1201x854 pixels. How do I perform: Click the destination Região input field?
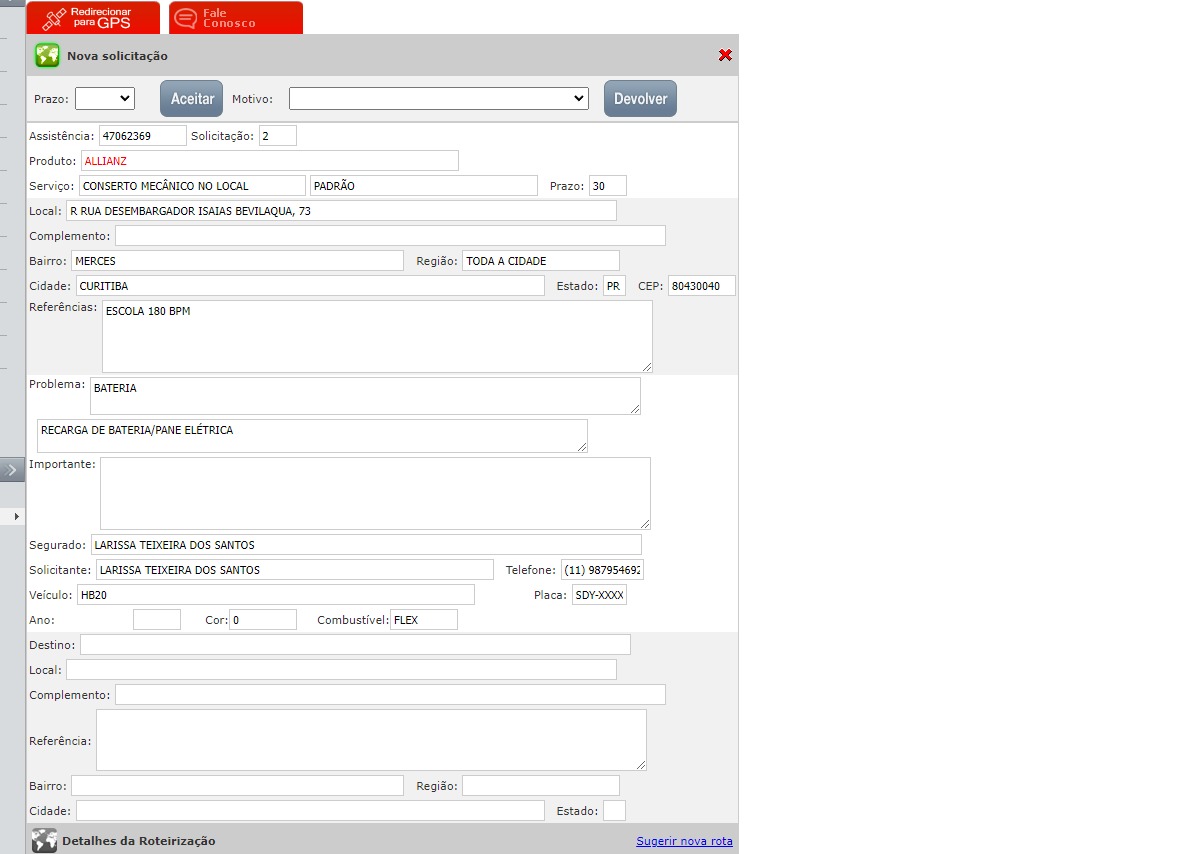541,785
